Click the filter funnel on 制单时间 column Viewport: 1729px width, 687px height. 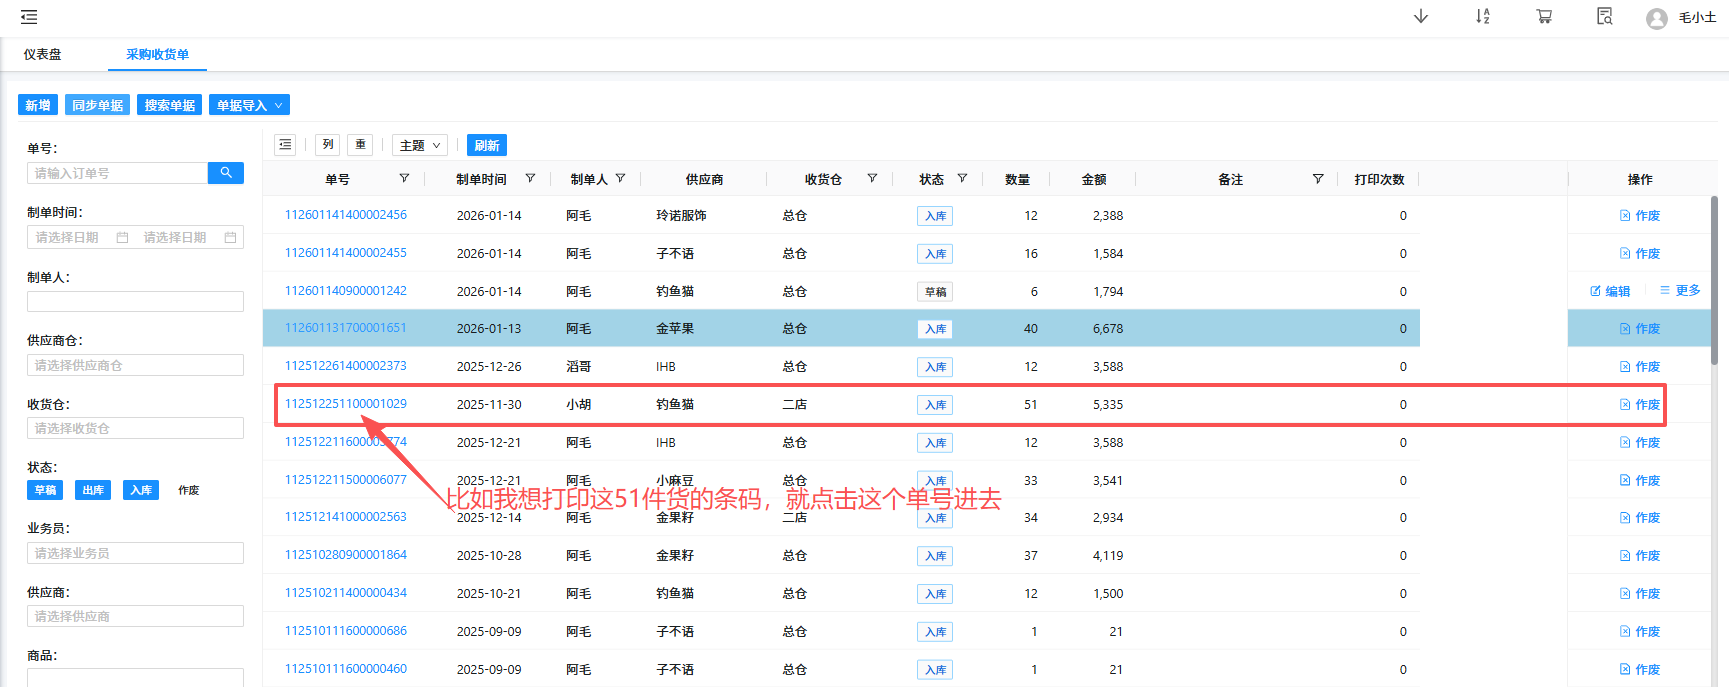[530, 179]
